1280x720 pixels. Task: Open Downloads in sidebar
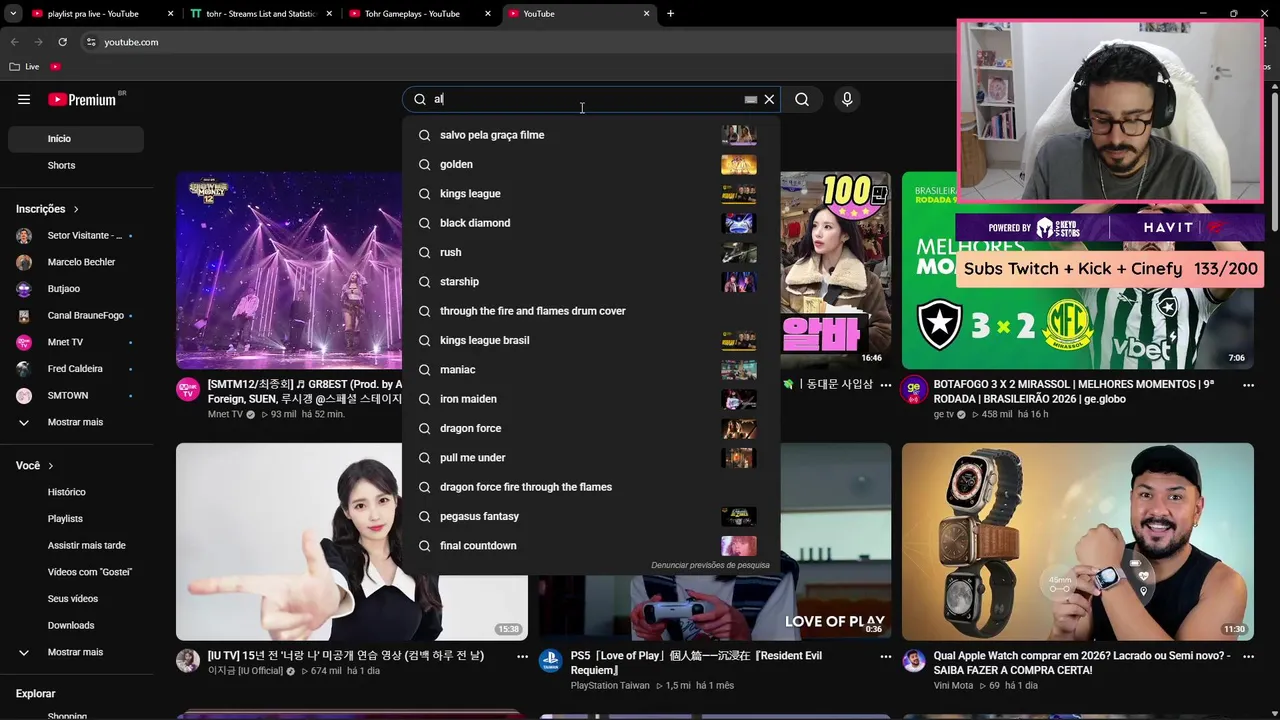tap(76, 626)
